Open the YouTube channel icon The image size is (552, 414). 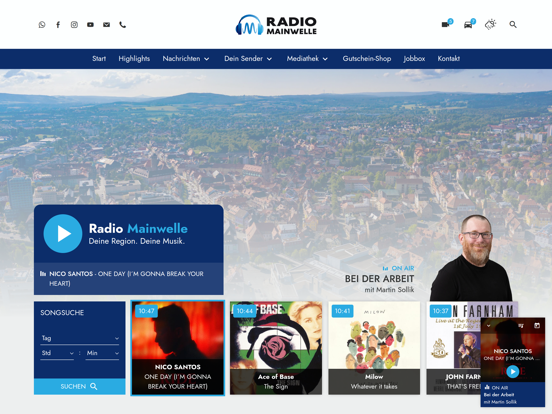pyautogui.click(x=90, y=25)
